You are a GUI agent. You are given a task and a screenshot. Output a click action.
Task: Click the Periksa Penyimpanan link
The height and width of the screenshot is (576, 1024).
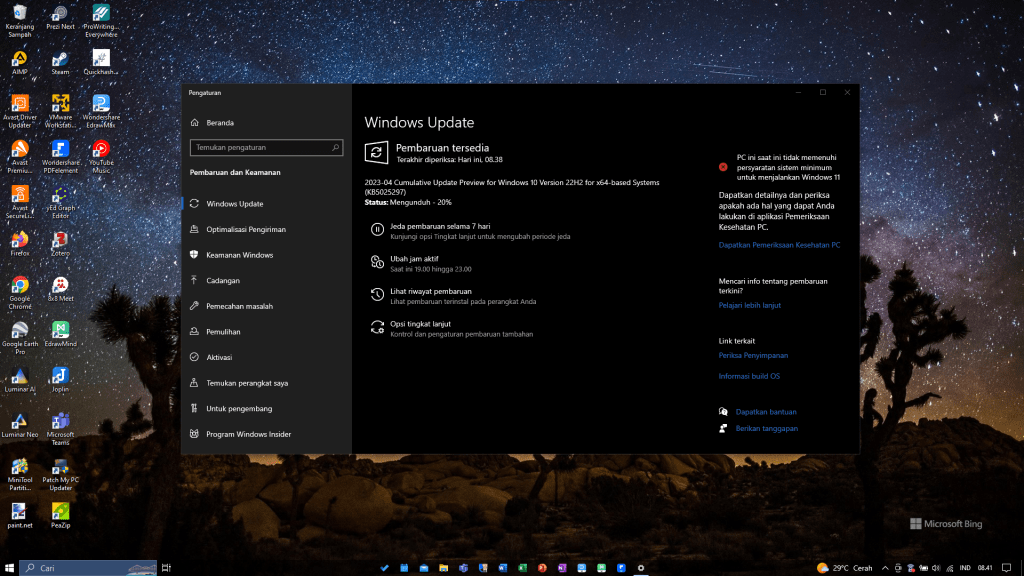click(x=753, y=355)
